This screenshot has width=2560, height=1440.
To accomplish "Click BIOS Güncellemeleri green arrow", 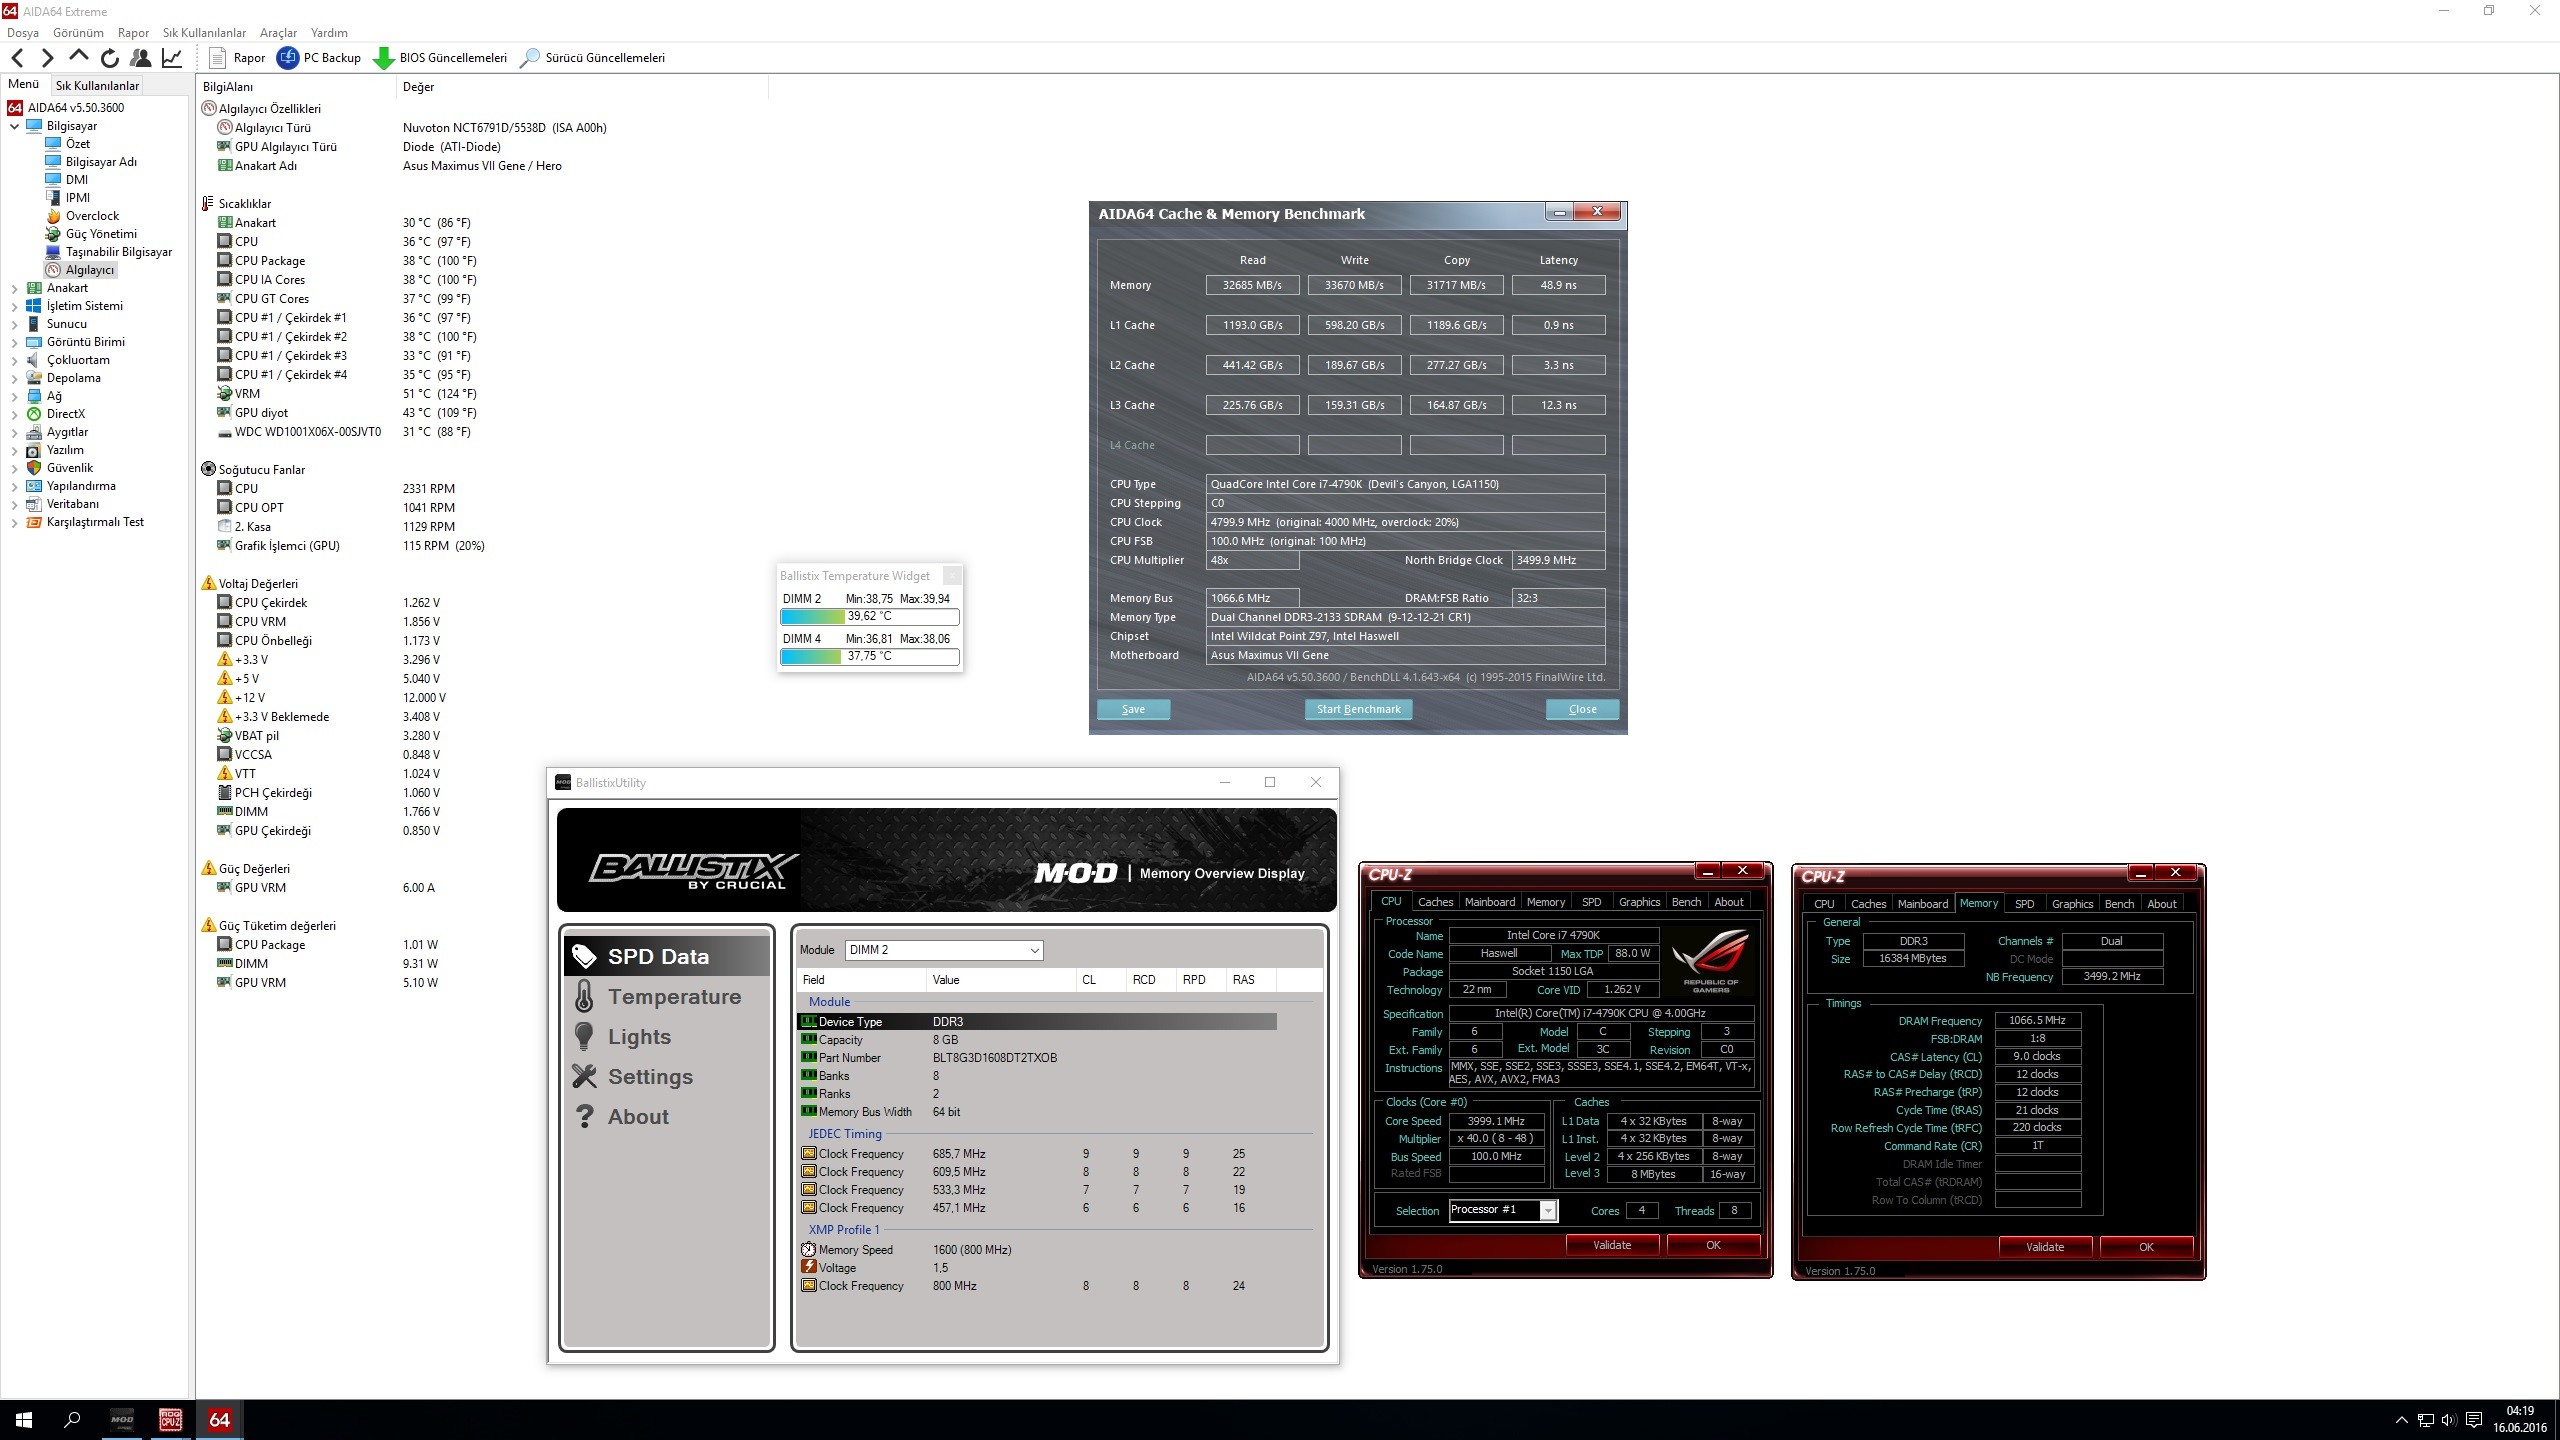I will 440,58.
